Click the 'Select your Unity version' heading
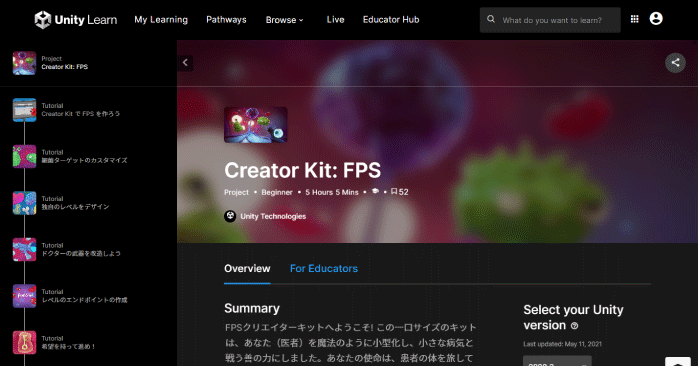 (573, 317)
